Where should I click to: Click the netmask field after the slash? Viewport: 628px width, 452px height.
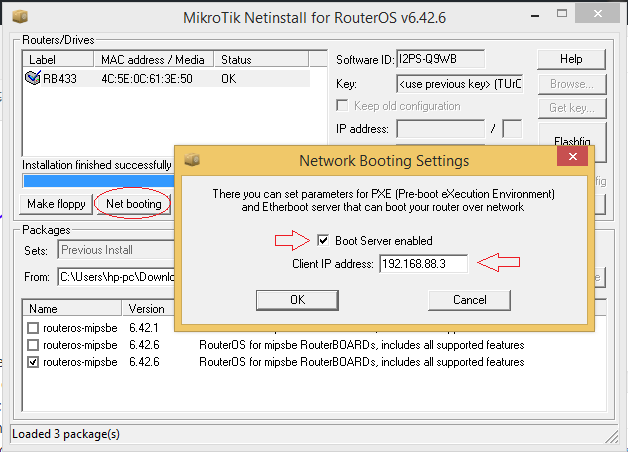point(512,129)
